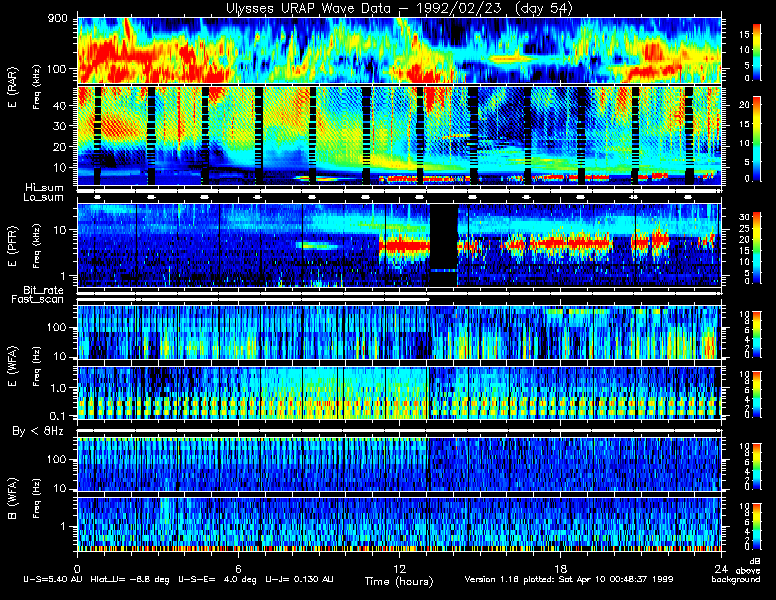The width and height of the screenshot is (776, 600).
Task: Click the 0–30 color scale of the PFR panel
Action: (756, 248)
